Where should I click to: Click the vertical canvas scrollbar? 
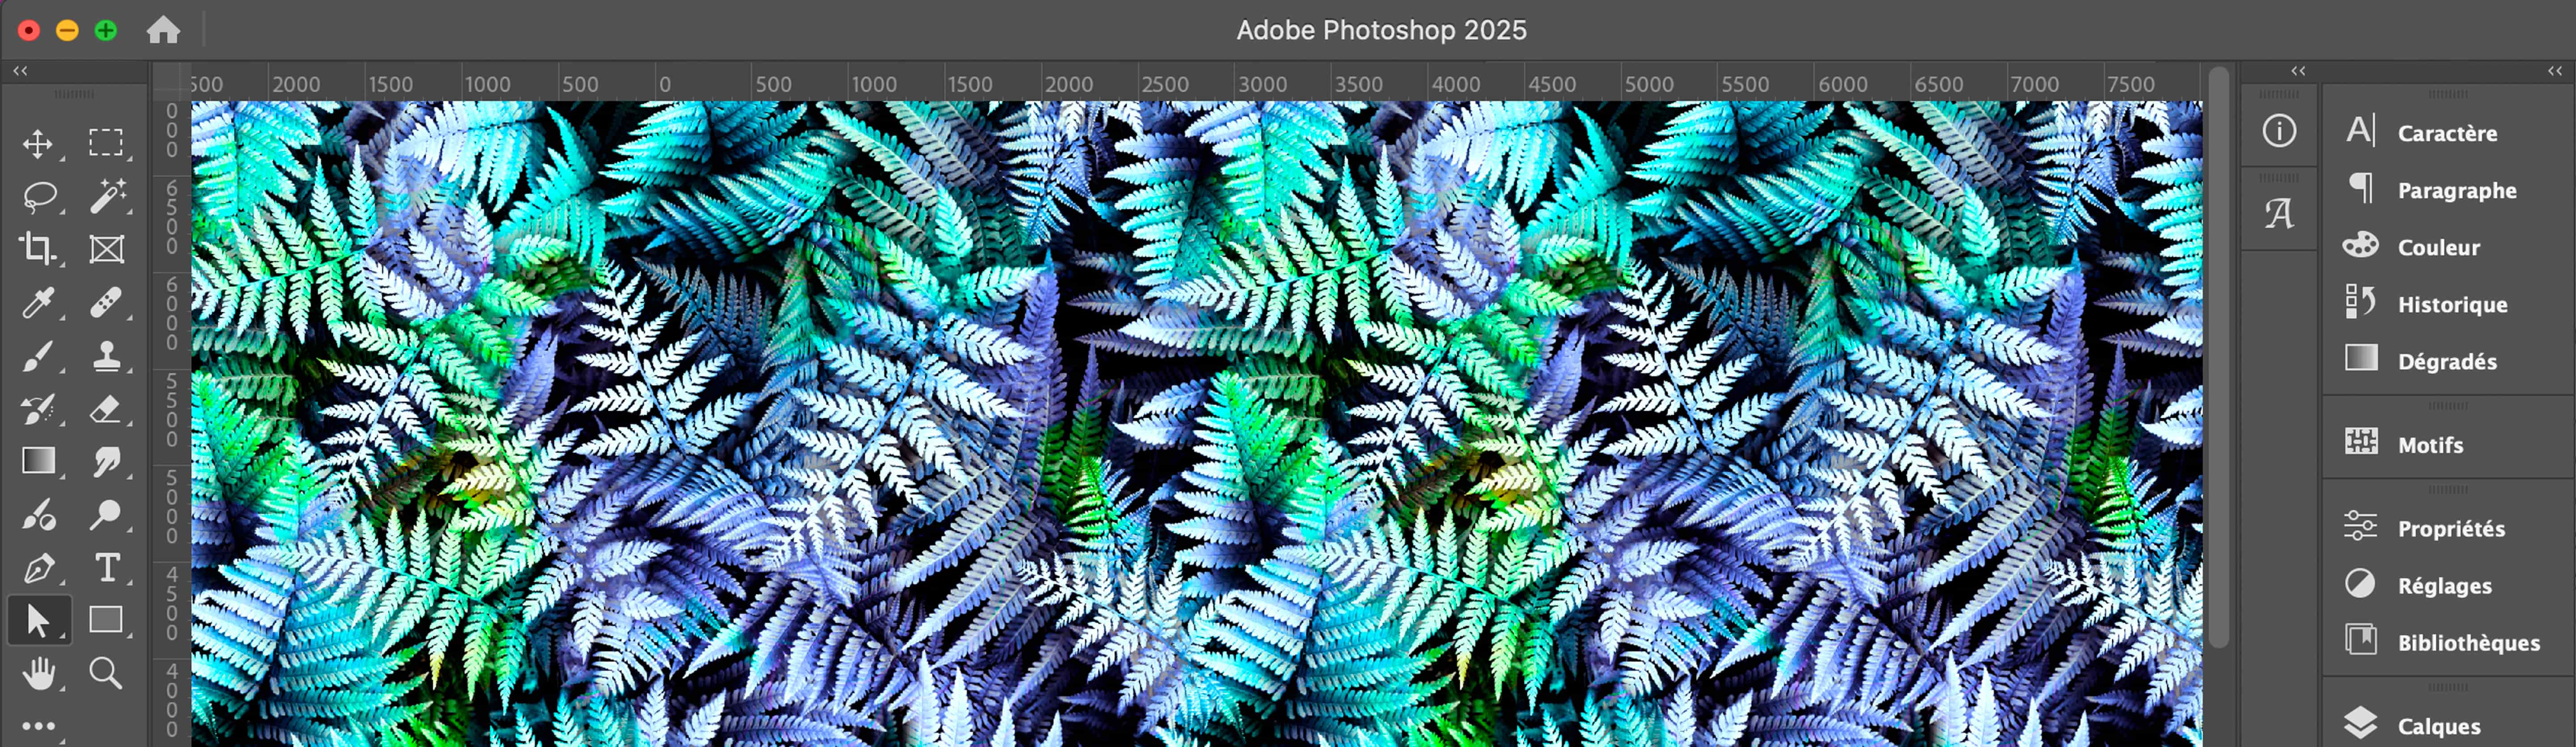tap(2218, 357)
